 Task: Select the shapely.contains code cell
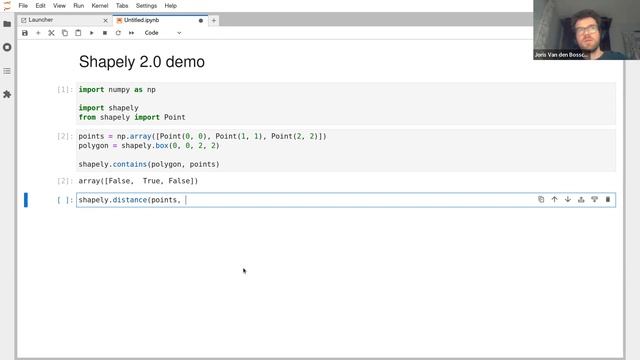point(346,150)
